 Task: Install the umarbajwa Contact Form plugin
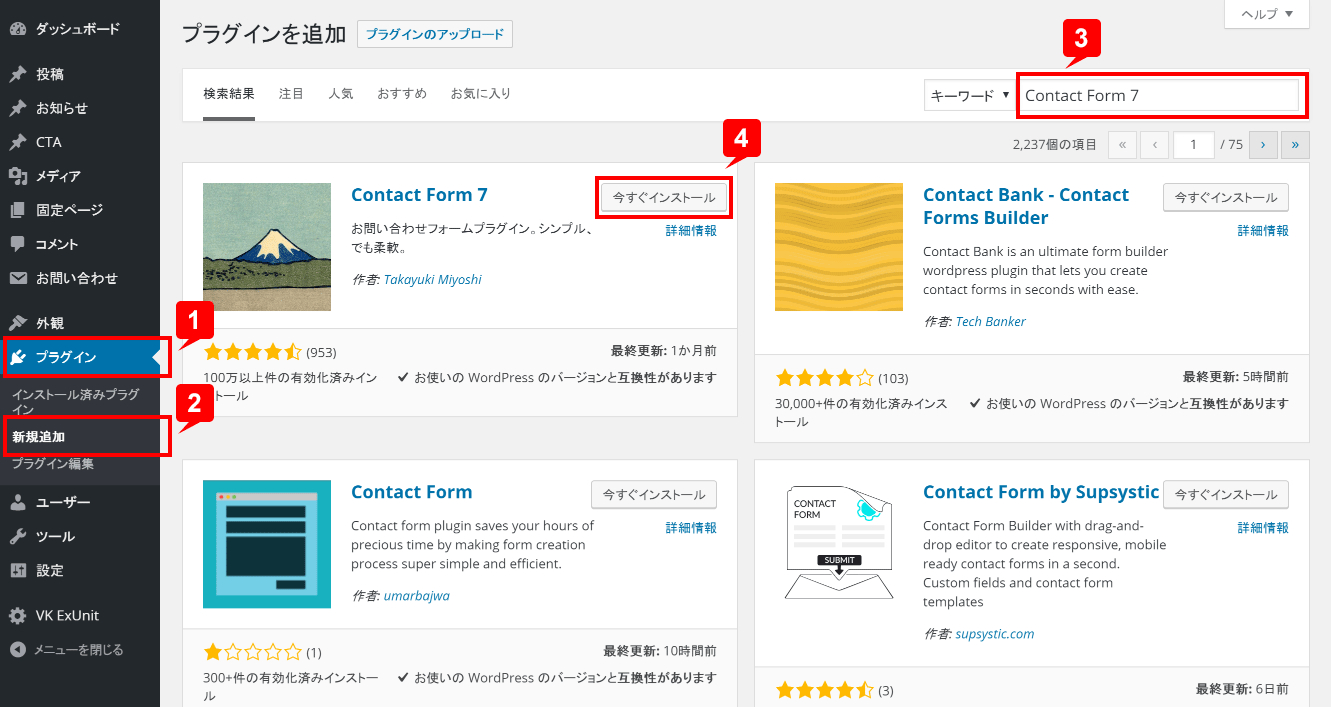pyautogui.click(x=654, y=495)
